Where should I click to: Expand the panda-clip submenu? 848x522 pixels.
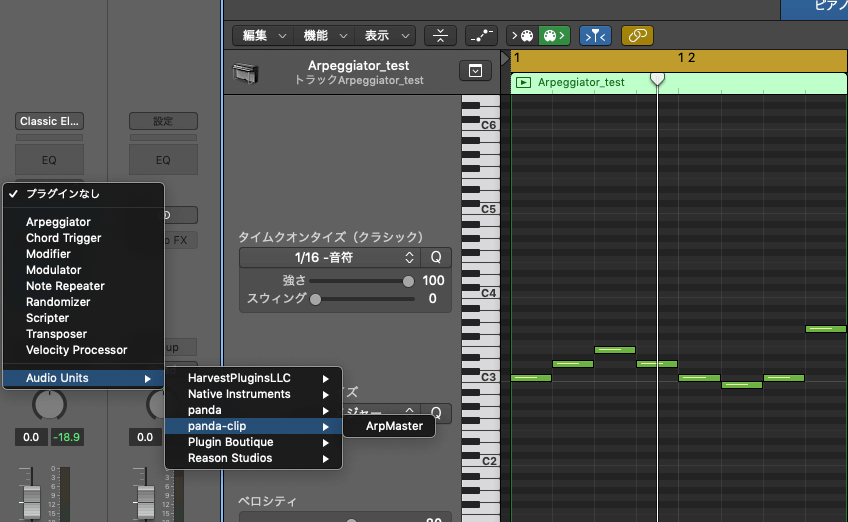click(x=254, y=426)
